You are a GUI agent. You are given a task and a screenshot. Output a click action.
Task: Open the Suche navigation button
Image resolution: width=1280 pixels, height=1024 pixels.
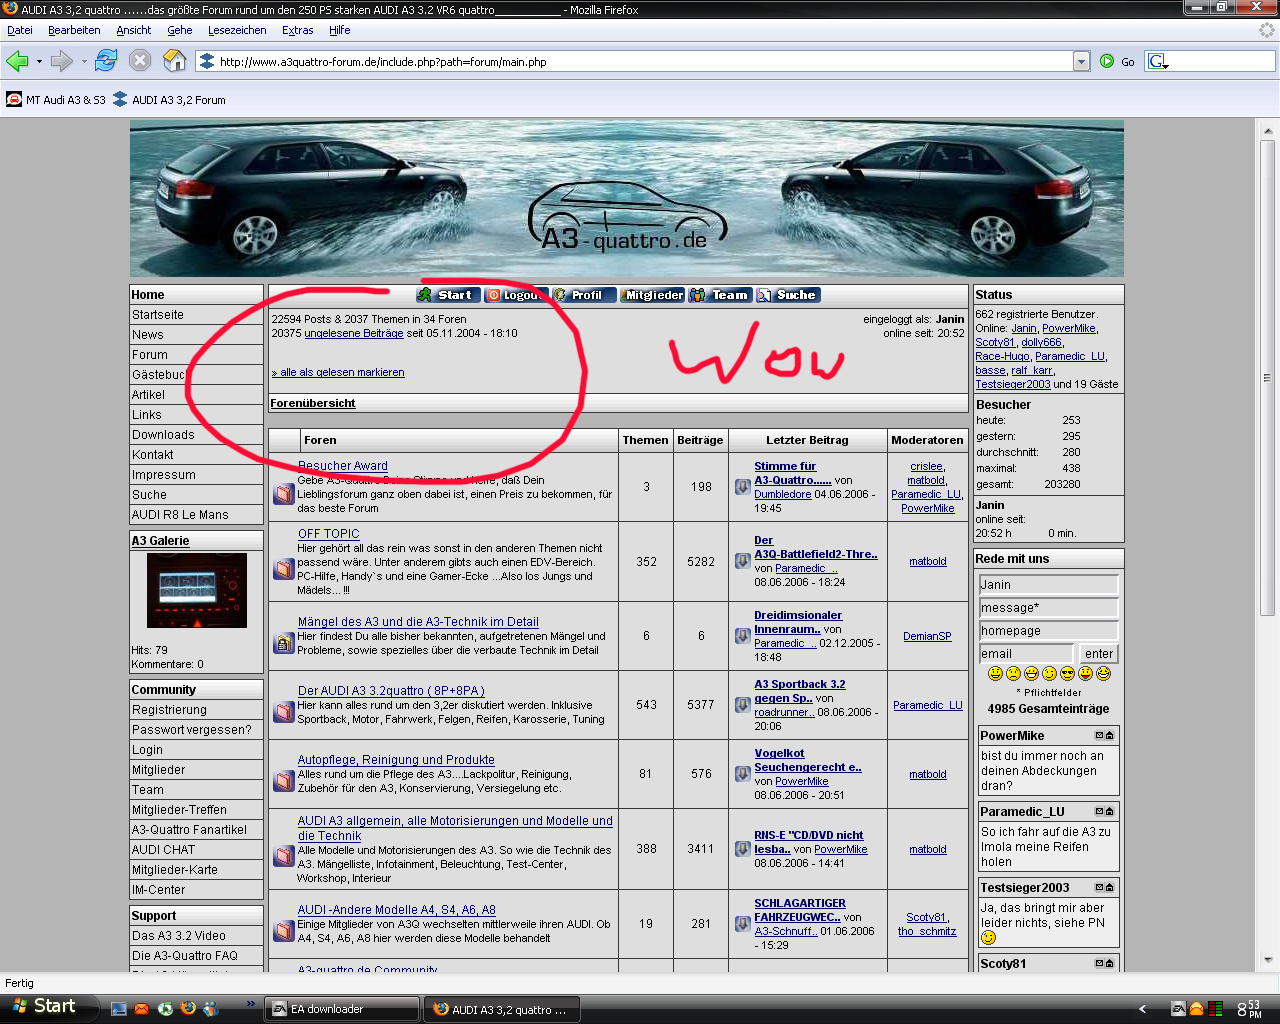point(787,295)
